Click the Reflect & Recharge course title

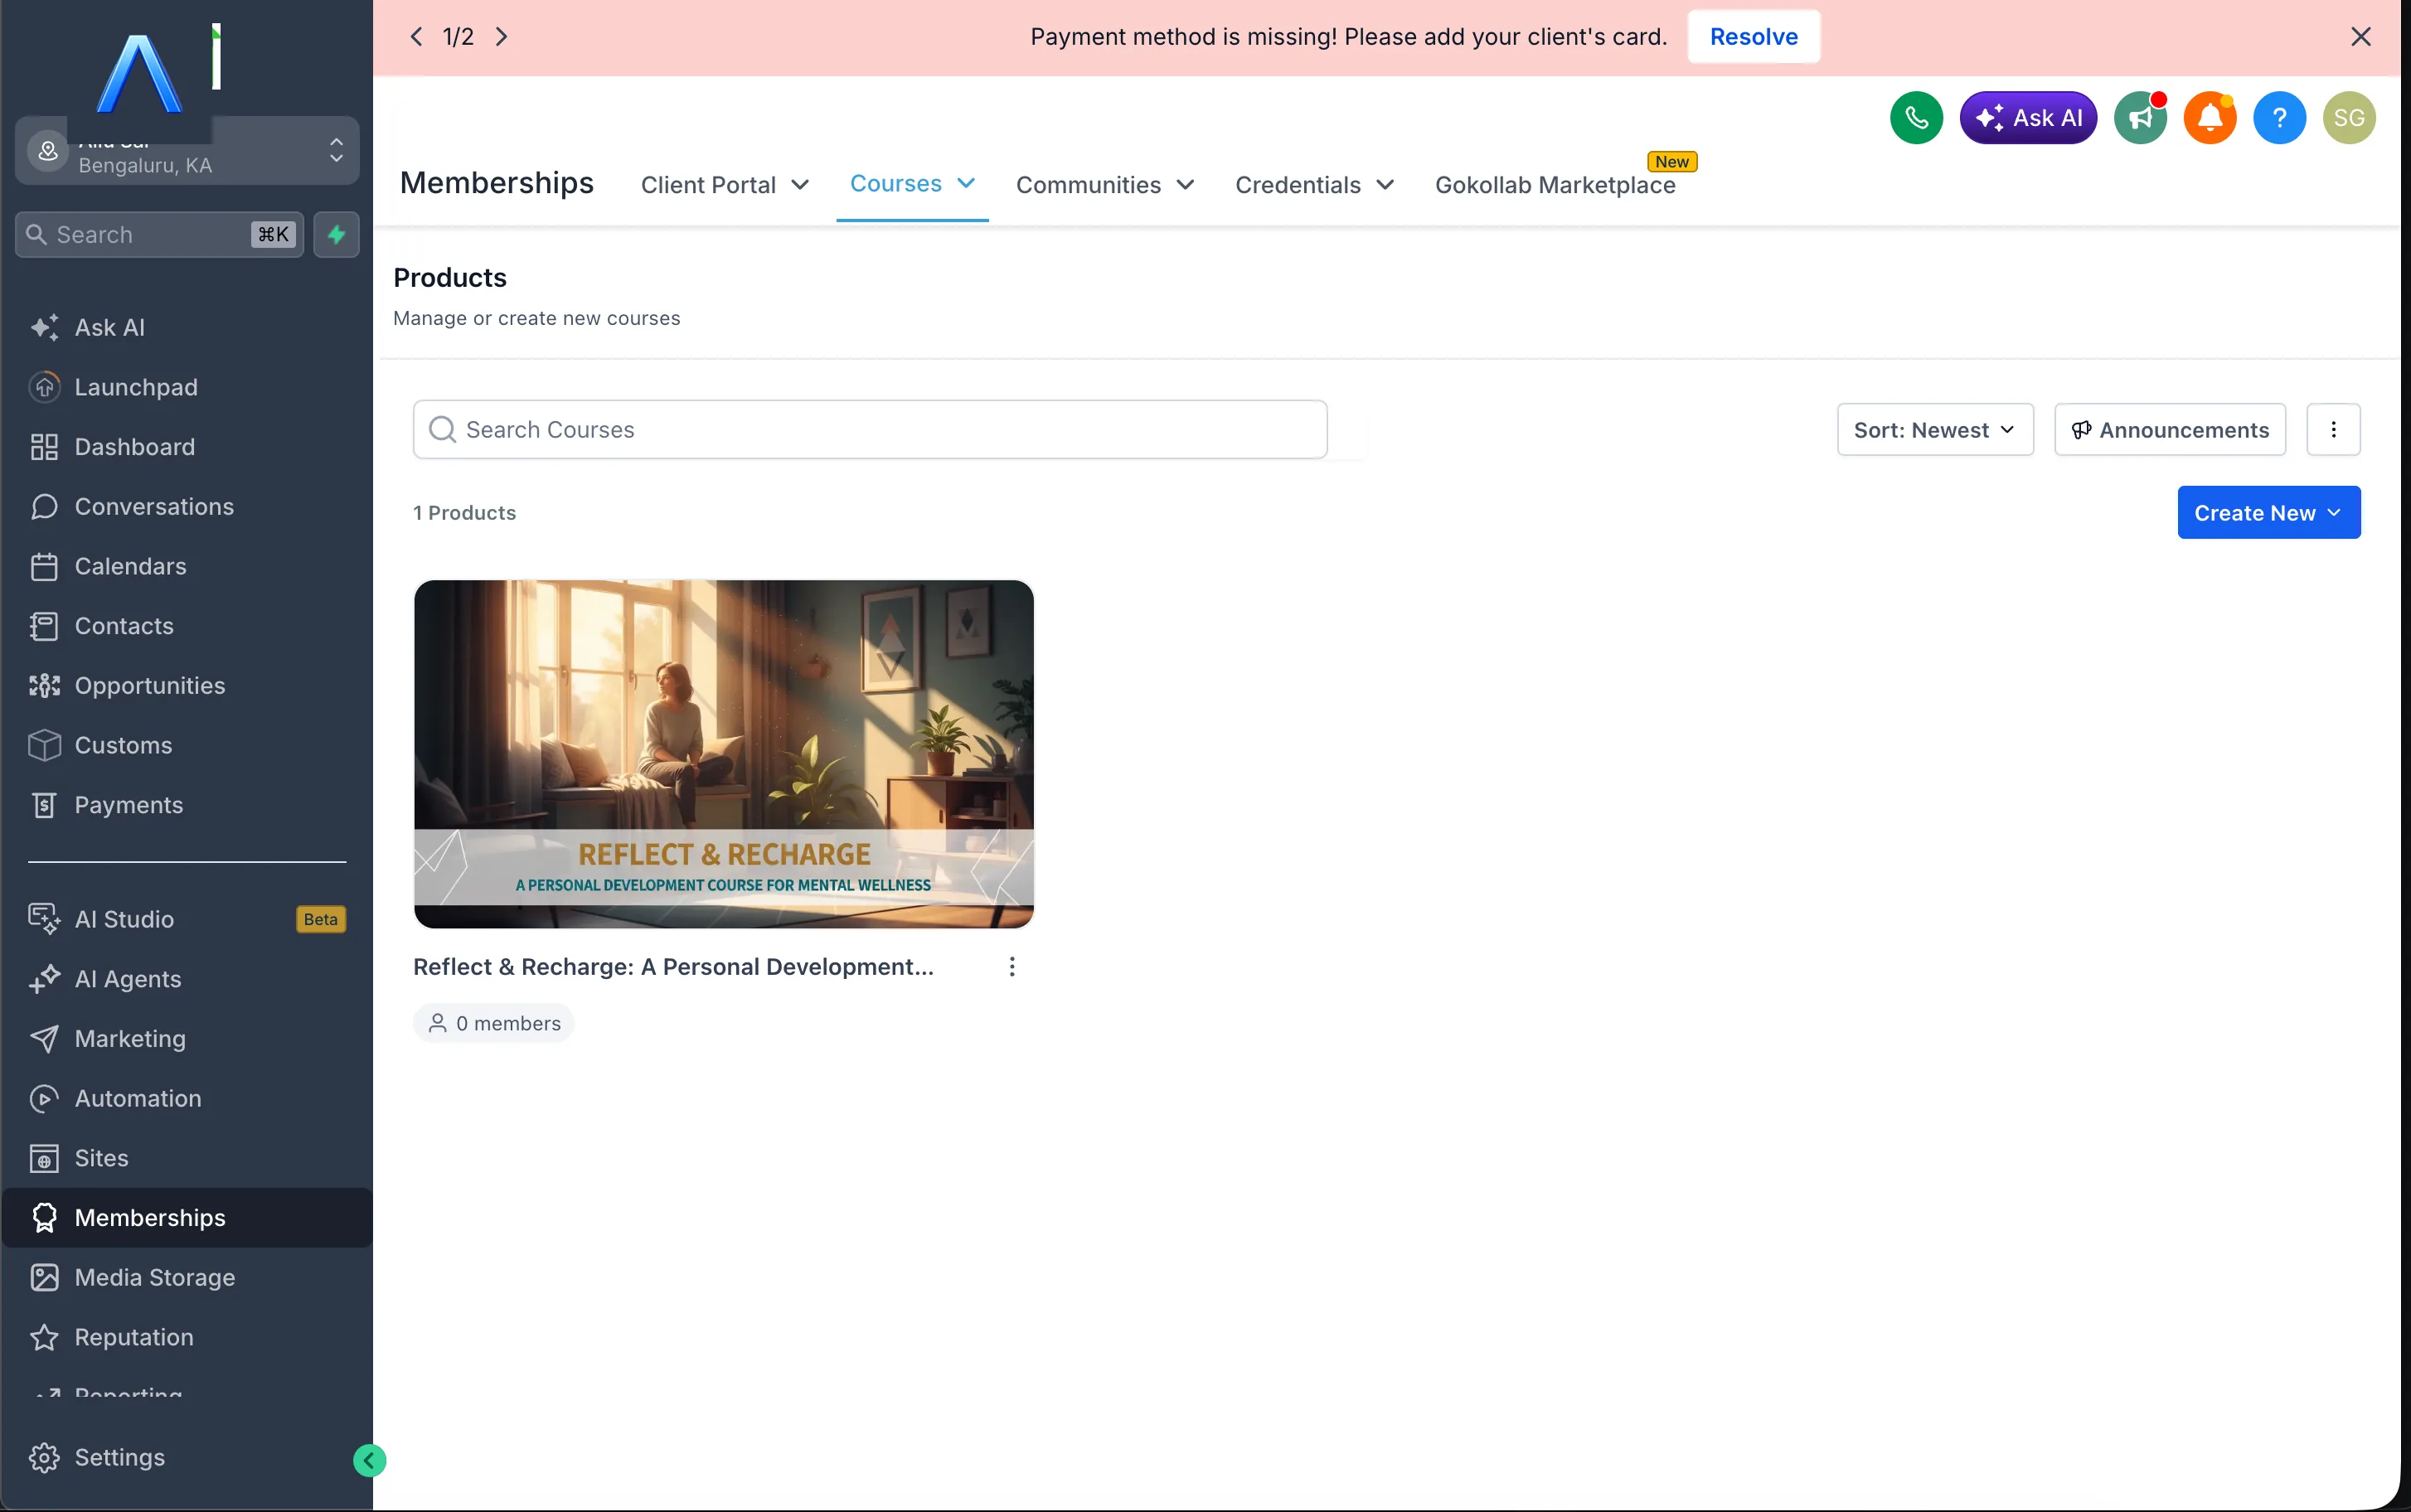coord(673,967)
